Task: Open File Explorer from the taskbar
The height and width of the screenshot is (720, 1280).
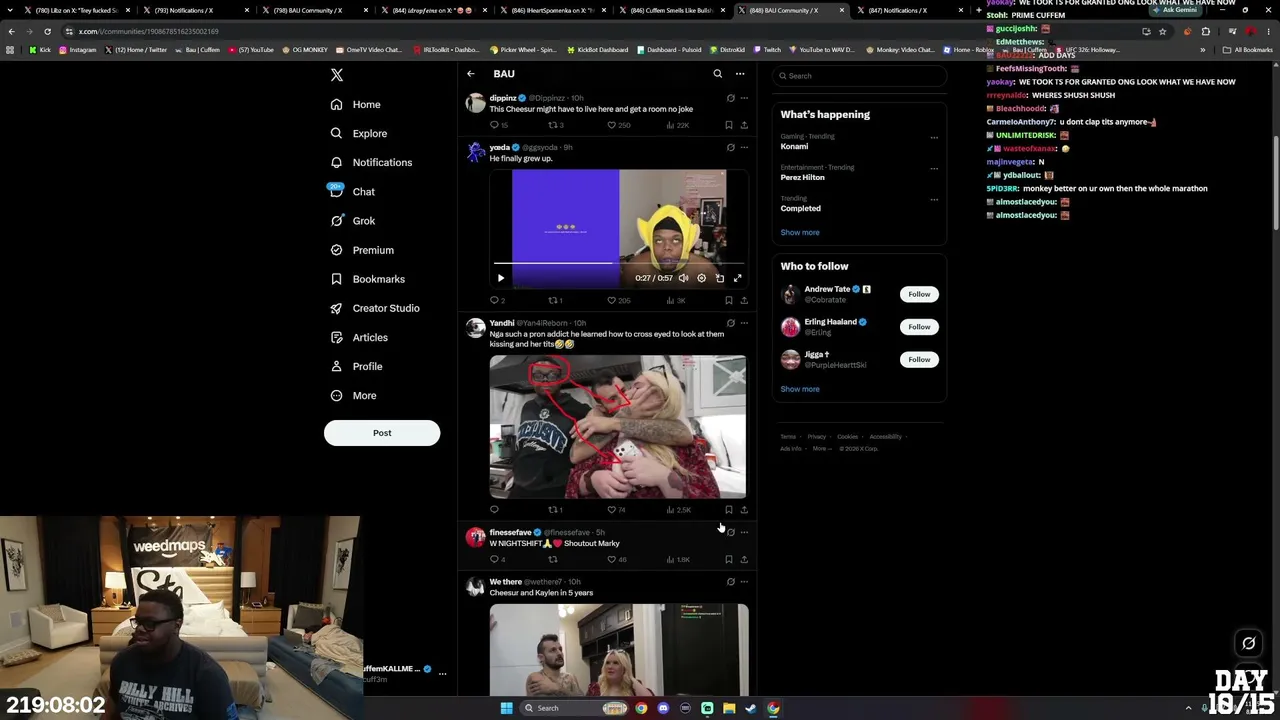Action: click(729, 708)
